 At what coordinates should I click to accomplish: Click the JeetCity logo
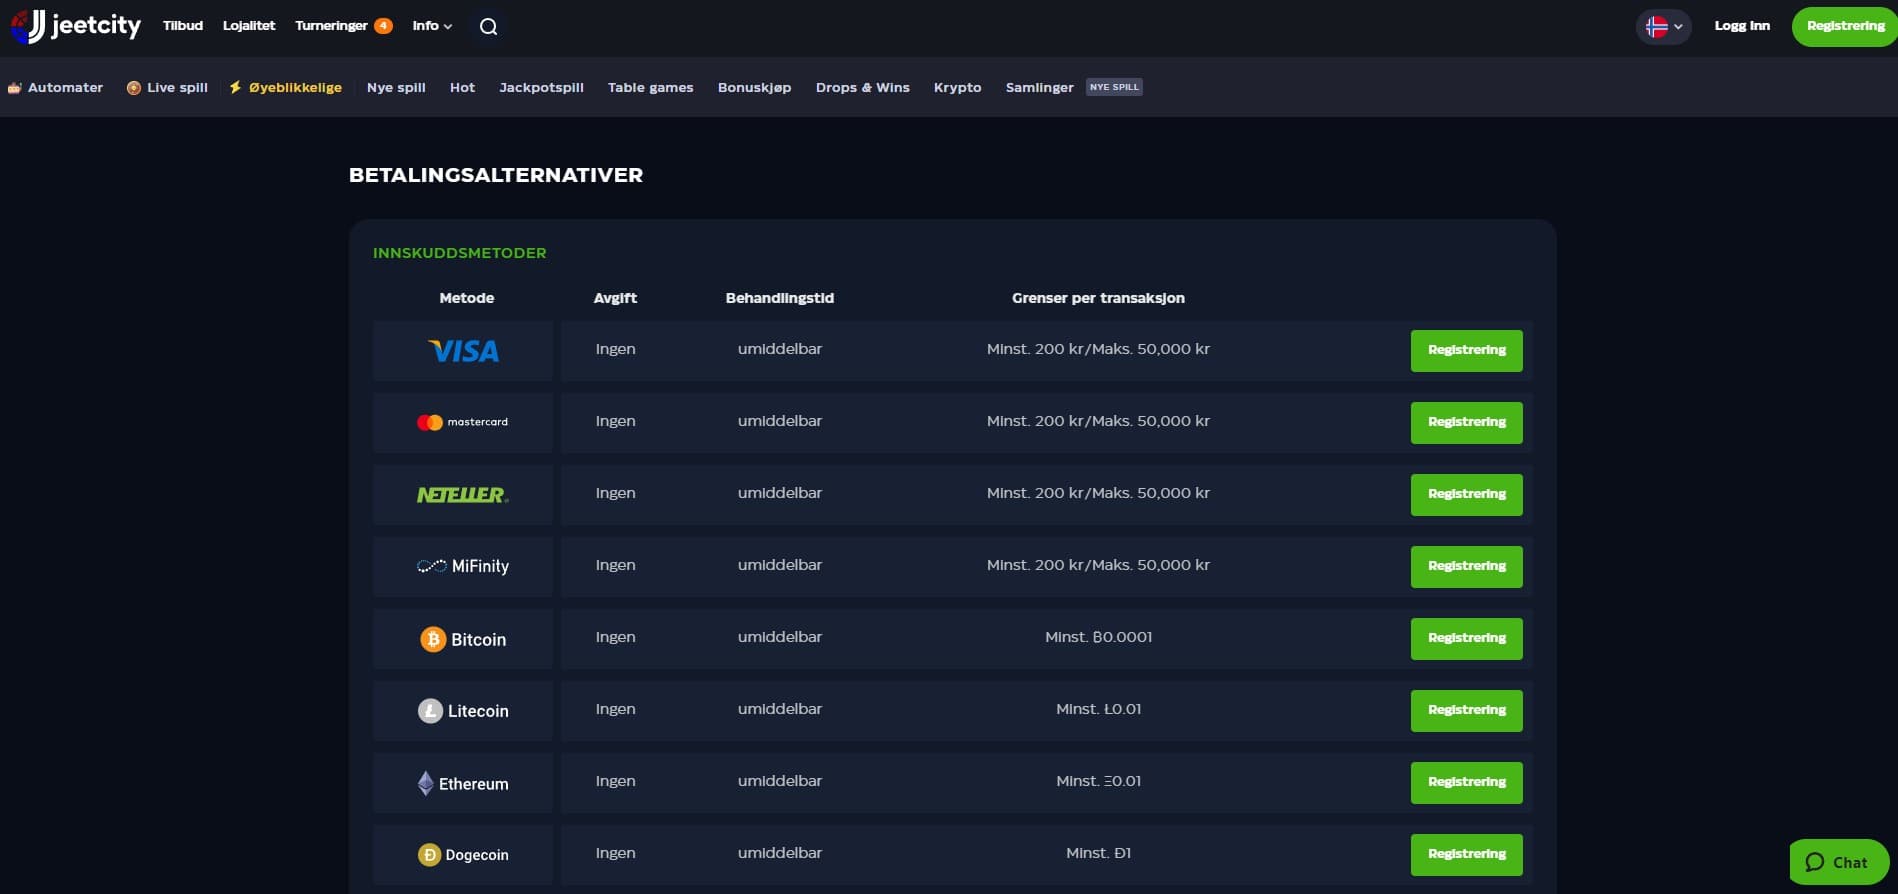pyautogui.click(x=76, y=26)
